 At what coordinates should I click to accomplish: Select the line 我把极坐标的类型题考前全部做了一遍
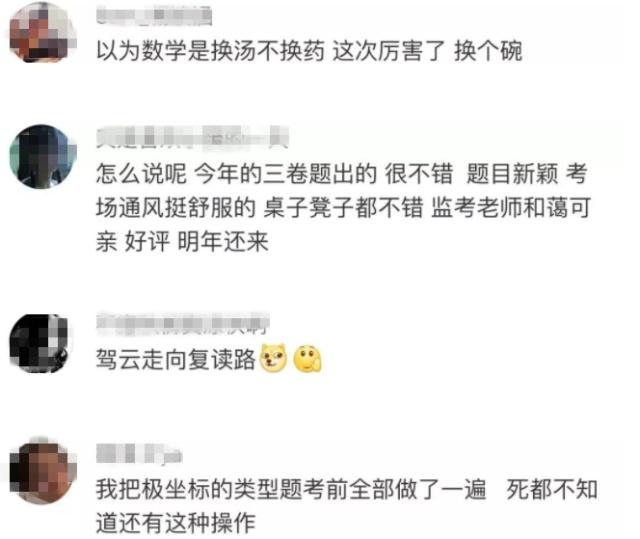pos(291,489)
